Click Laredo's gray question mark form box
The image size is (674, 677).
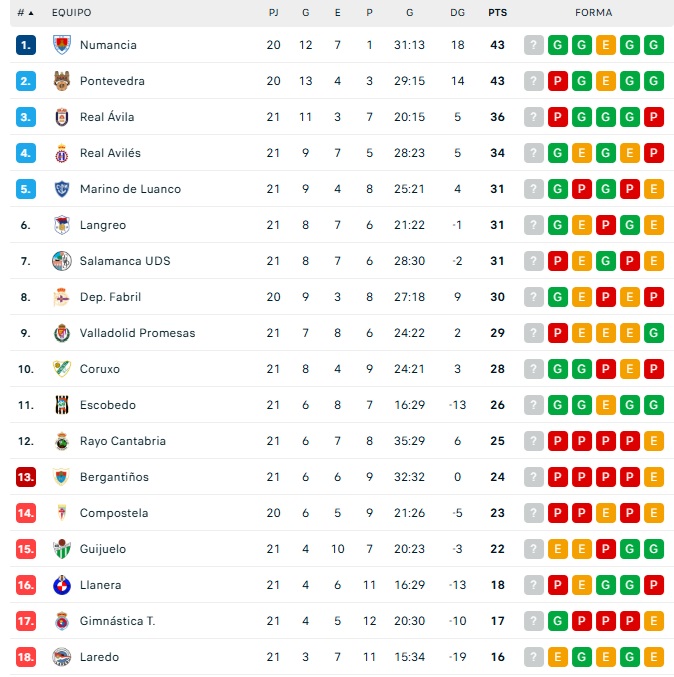click(534, 657)
